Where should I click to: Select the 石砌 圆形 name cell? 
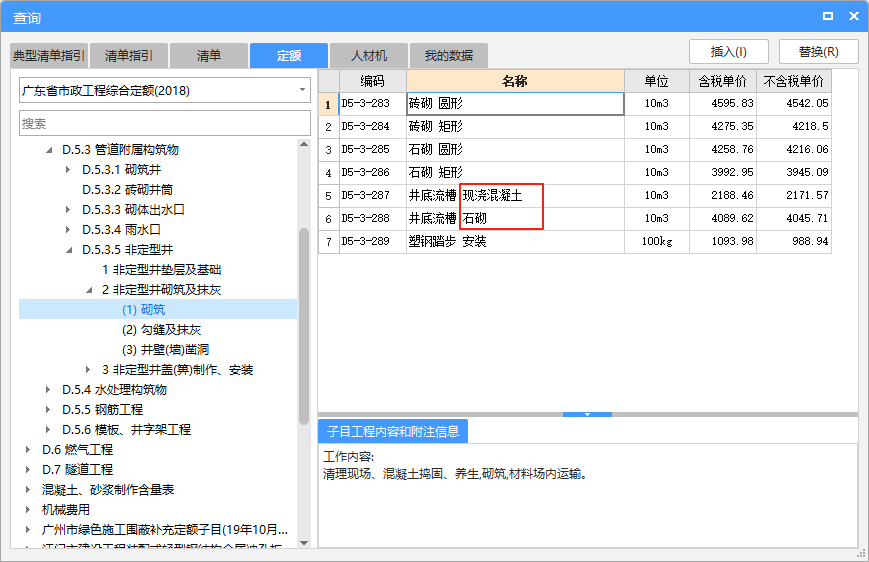coord(515,150)
